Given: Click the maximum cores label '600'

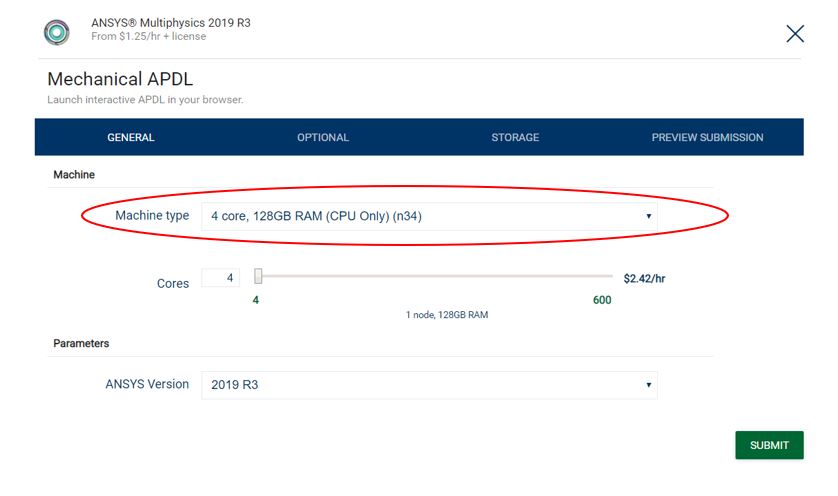Looking at the screenshot, I should (x=602, y=300).
